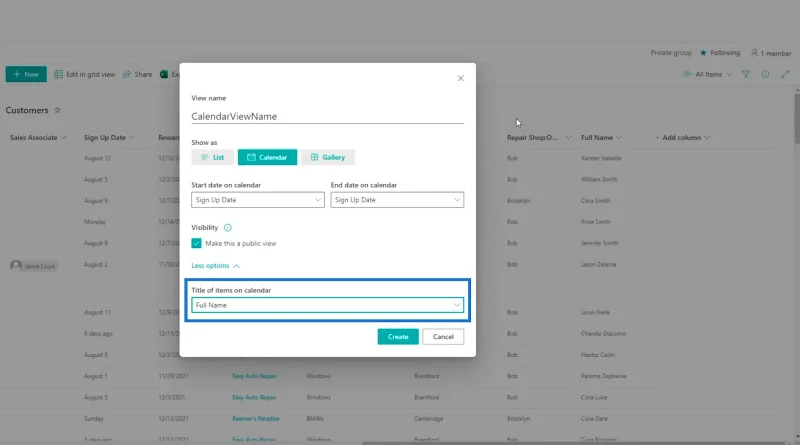The width and height of the screenshot is (800, 445).
Task: Open Easy Auto Repair link in 11/29/2021 row
Action: (x=254, y=376)
